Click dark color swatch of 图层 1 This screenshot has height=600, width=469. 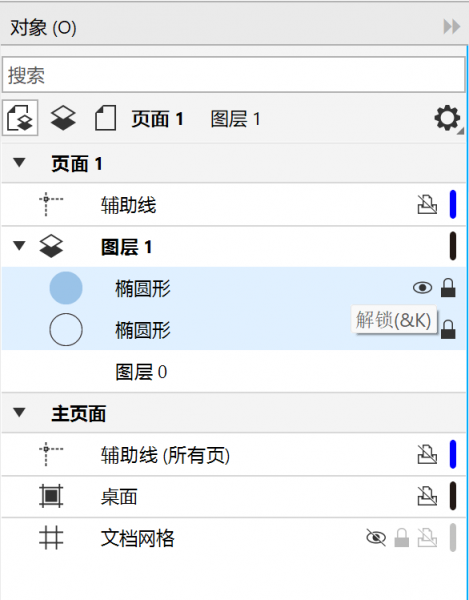tap(453, 246)
